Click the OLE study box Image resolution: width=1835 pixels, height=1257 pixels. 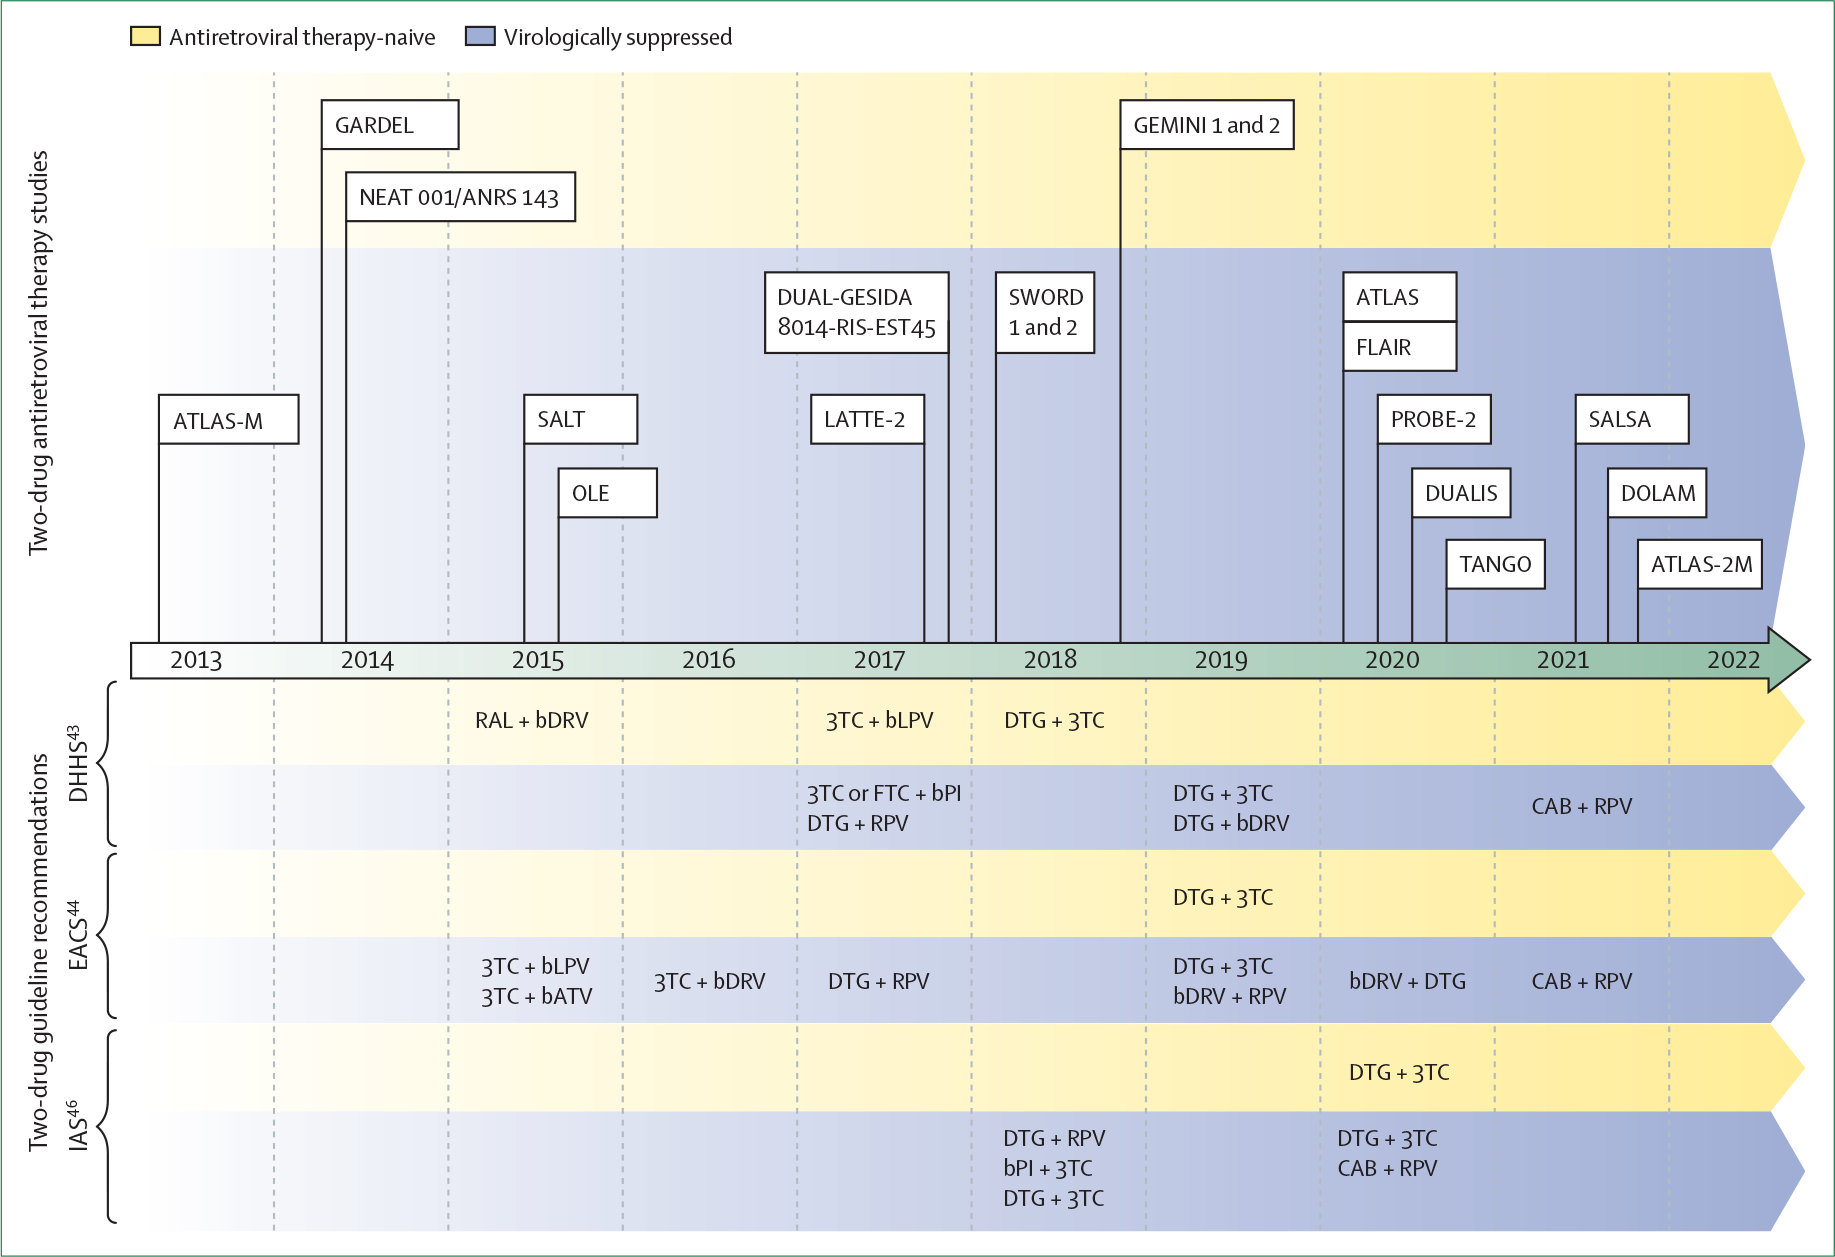point(608,493)
